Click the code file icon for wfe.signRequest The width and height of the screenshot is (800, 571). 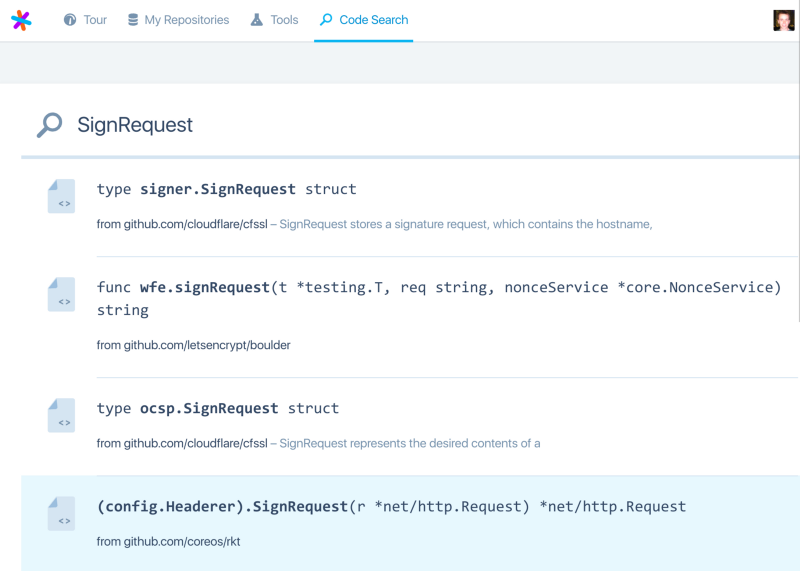61,294
